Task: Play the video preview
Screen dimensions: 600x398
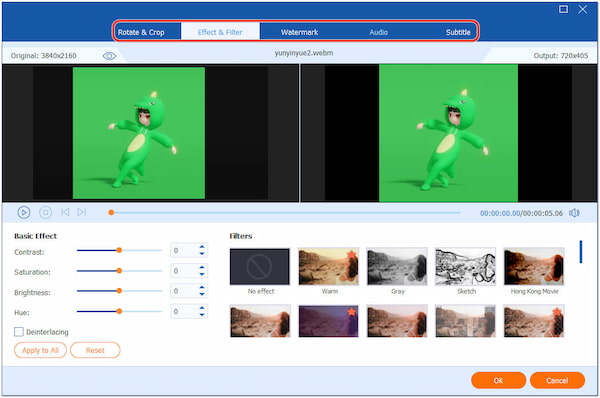Action: (x=24, y=212)
